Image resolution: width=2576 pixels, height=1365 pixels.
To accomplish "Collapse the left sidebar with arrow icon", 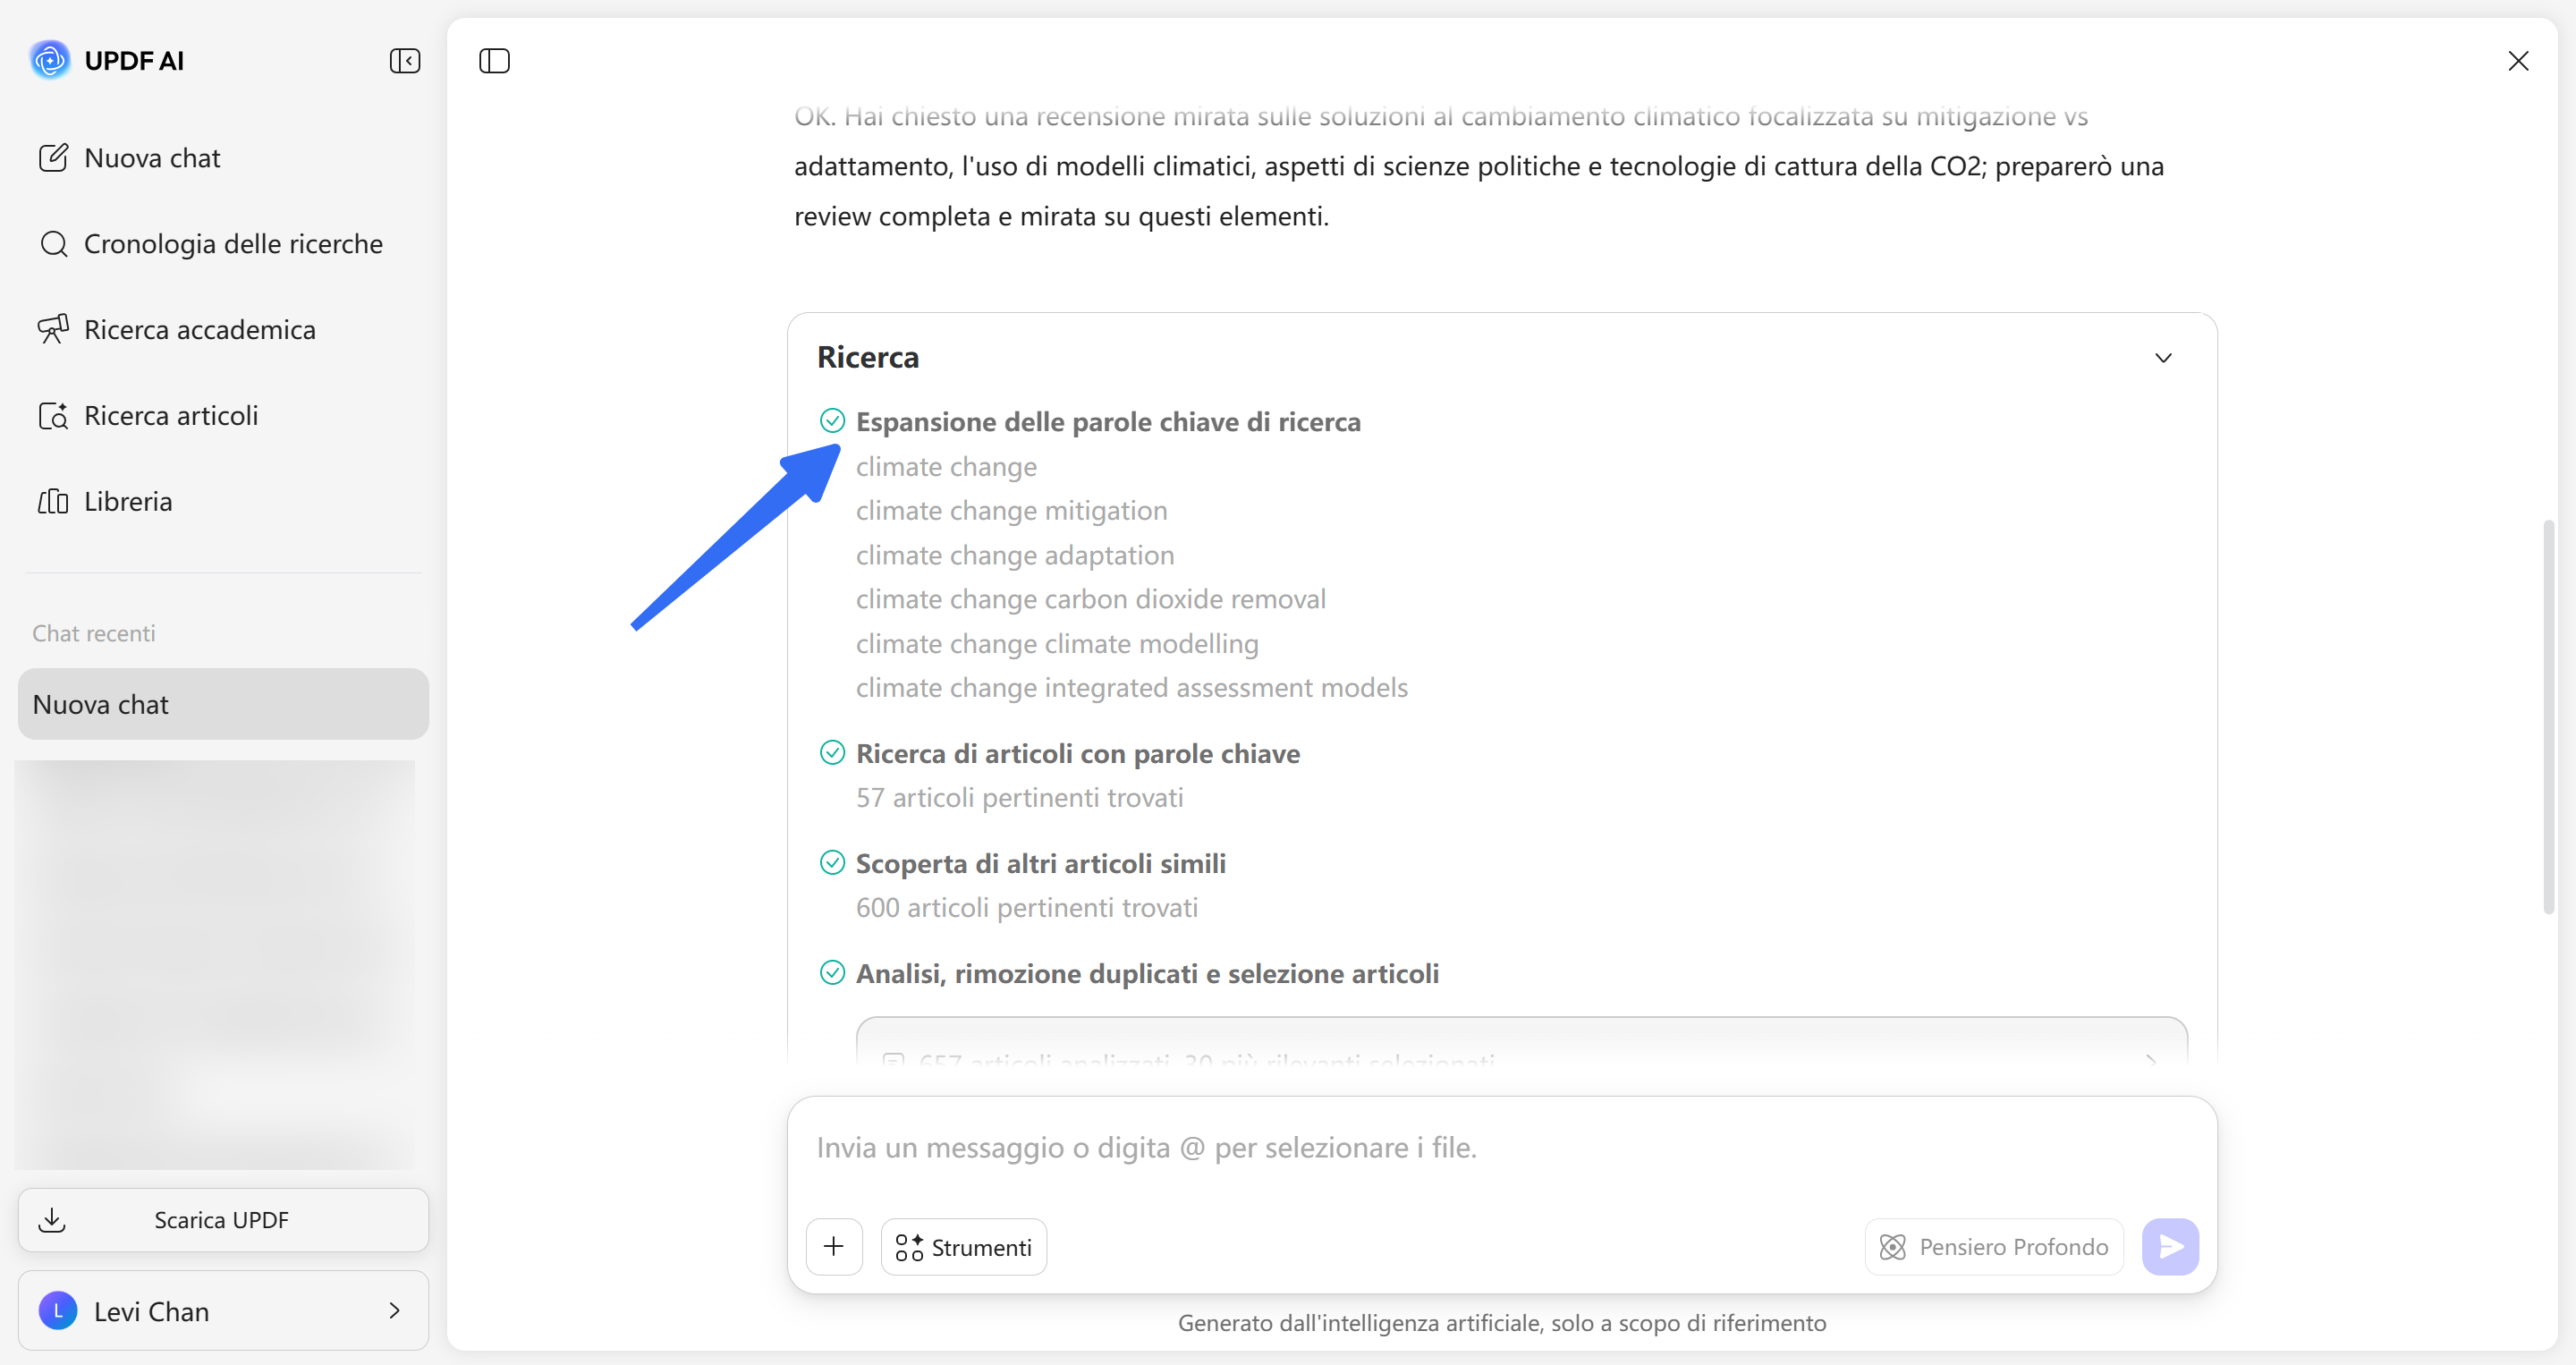I will [x=405, y=61].
